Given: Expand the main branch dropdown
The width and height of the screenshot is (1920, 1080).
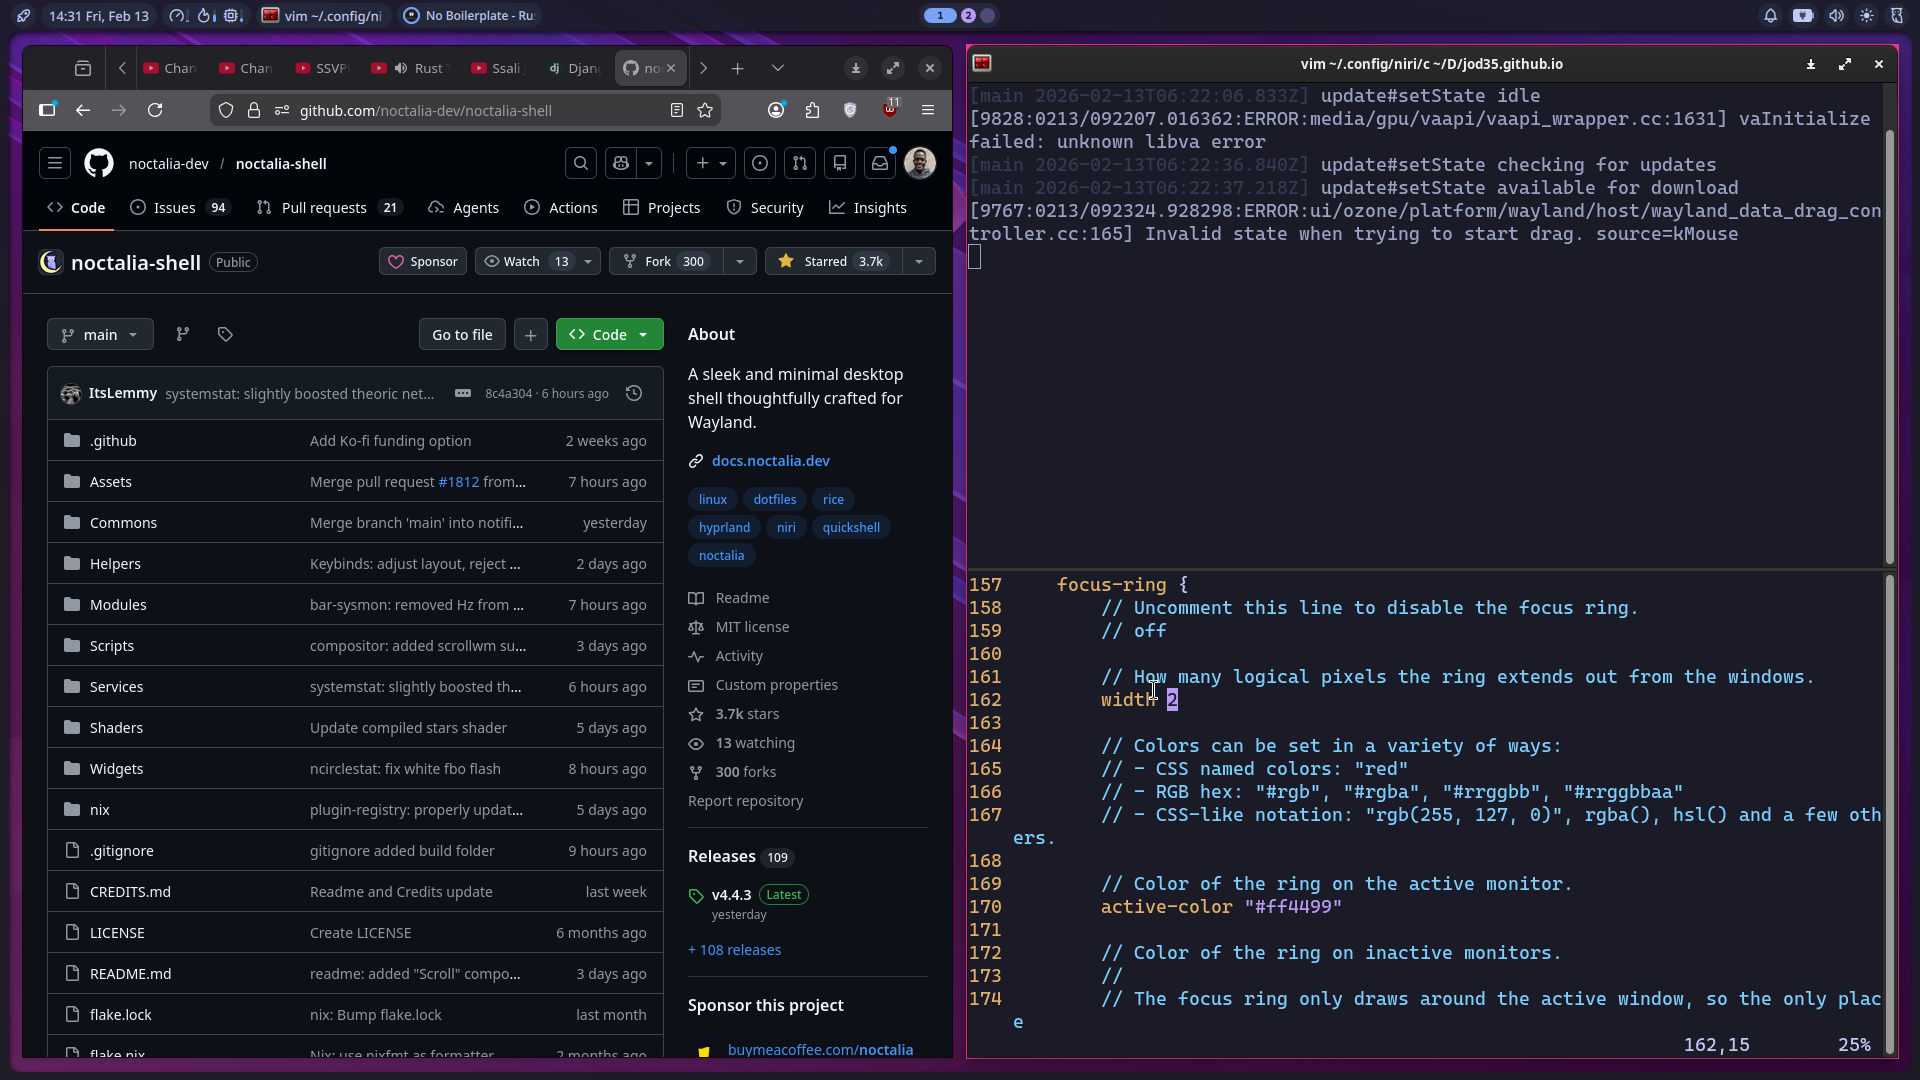Looking at the screenshot, I should coord(100,334).
